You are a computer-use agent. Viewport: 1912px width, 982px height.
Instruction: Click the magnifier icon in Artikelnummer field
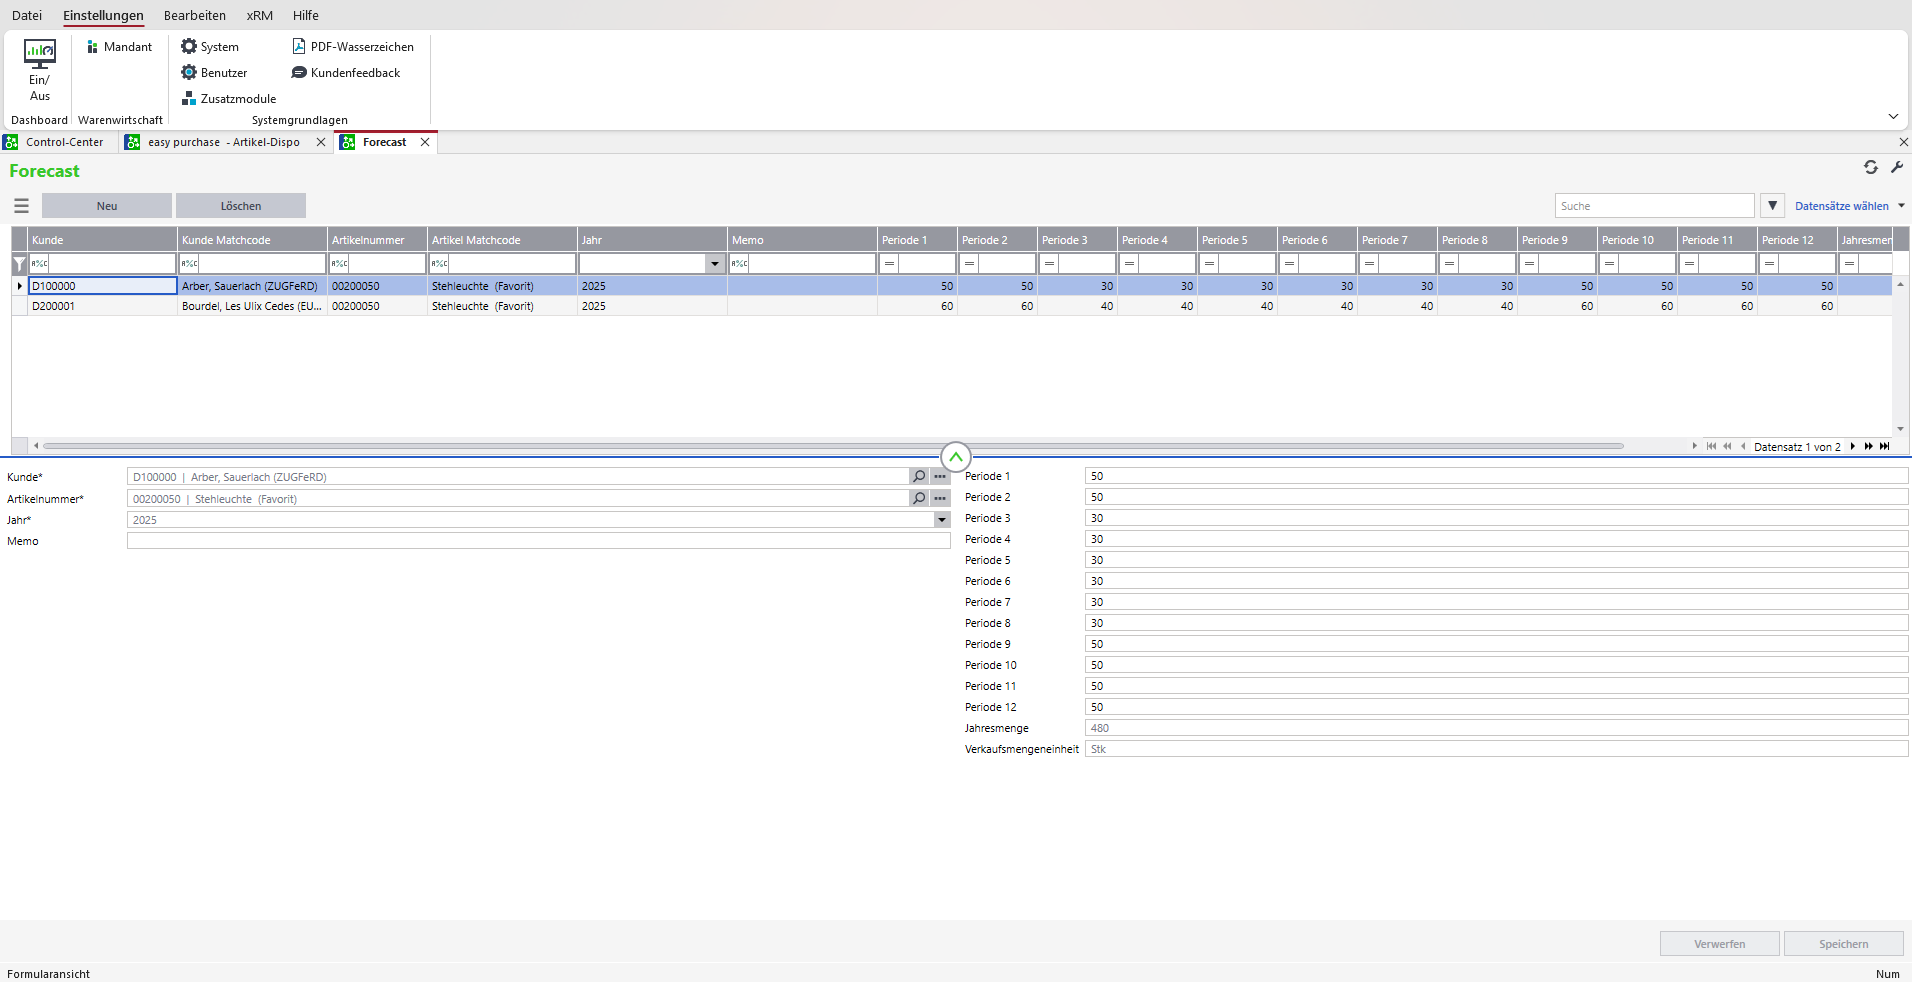point(919,498)
